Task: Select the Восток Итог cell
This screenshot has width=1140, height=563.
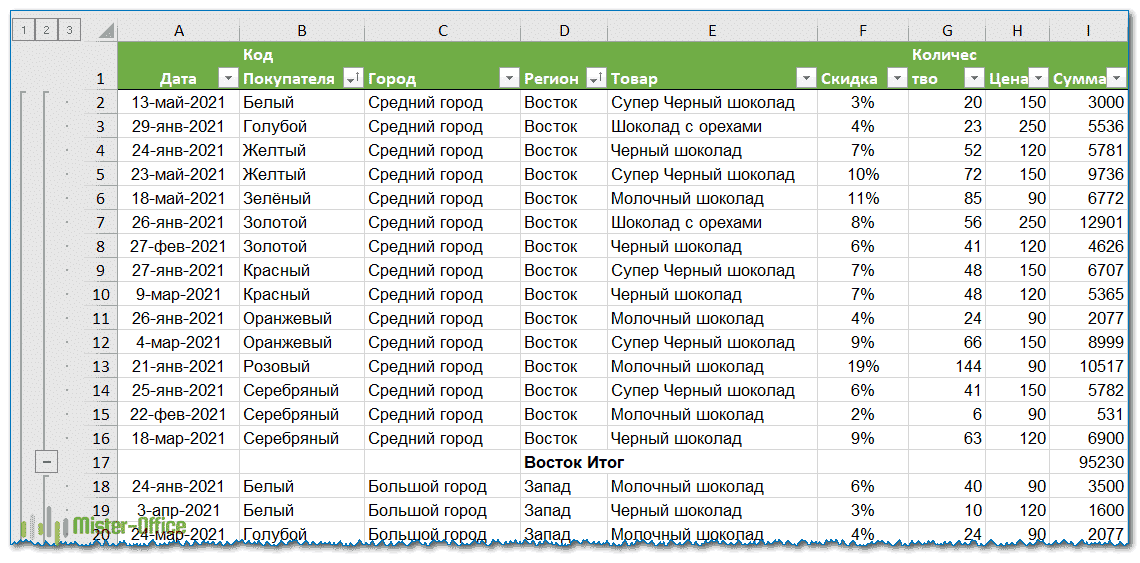Action: [575, 462]
